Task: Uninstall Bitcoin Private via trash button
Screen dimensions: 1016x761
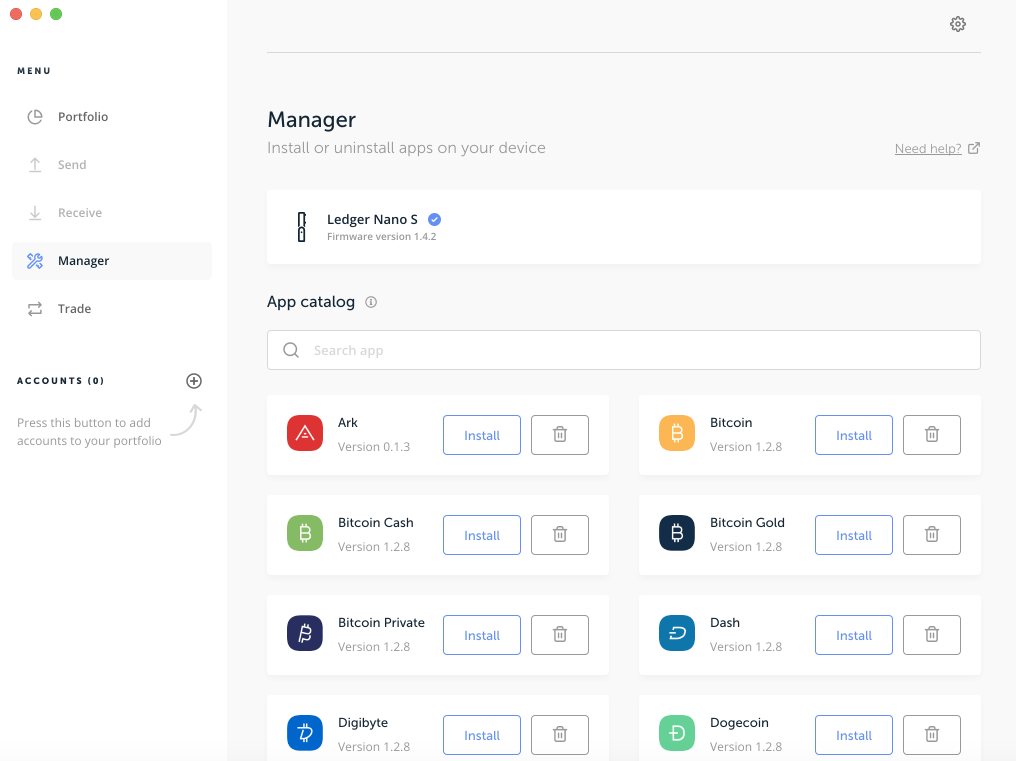Action: (560, 635)
